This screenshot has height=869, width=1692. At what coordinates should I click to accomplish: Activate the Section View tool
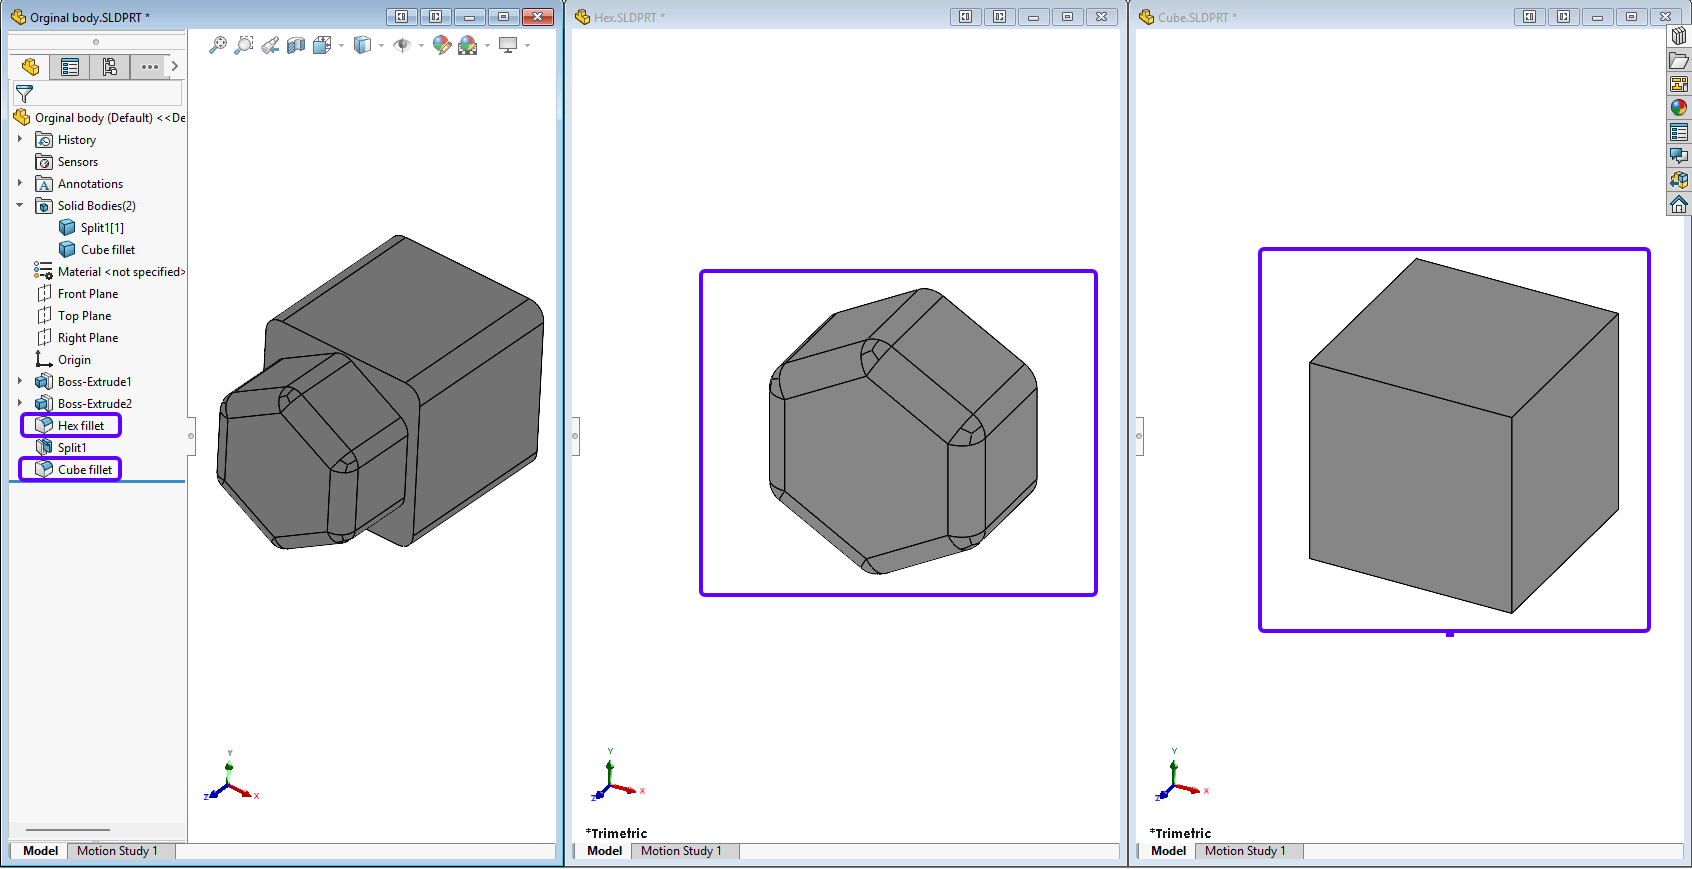tap(296, 45)
